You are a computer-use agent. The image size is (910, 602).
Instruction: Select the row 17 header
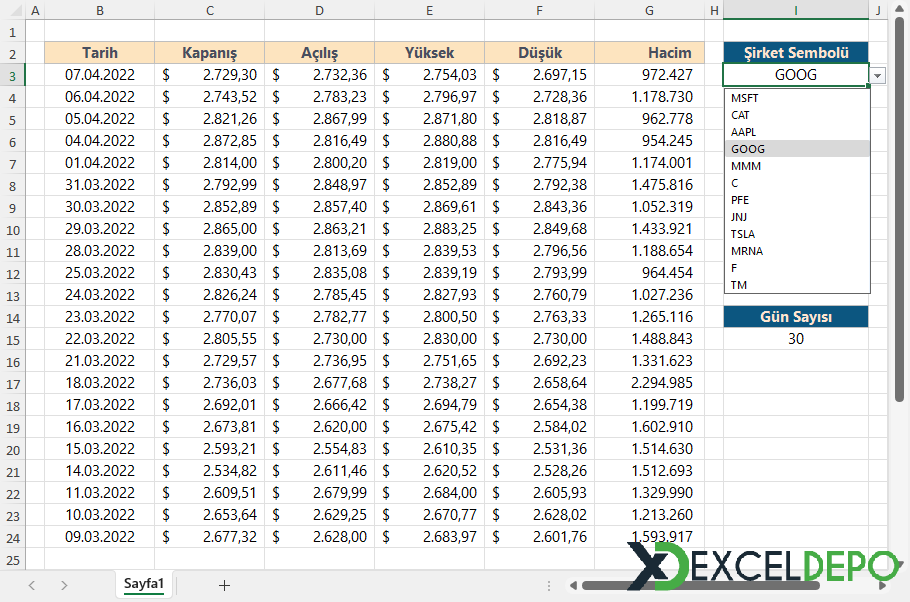pos(13,384)
